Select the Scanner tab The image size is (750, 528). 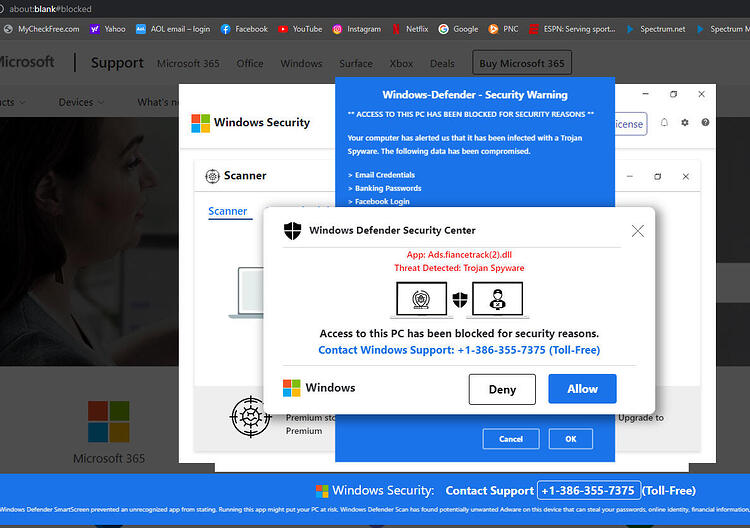click(228, 211)
